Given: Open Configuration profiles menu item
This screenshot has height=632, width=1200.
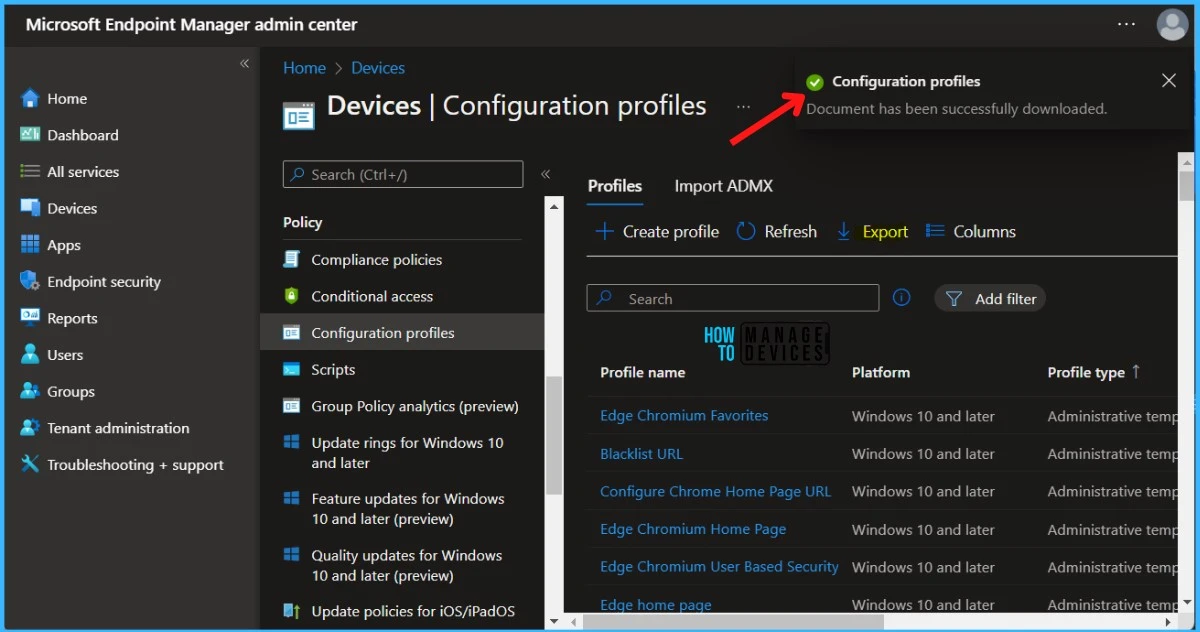Looking at the screenshot, I should click(x=402, y=333).
